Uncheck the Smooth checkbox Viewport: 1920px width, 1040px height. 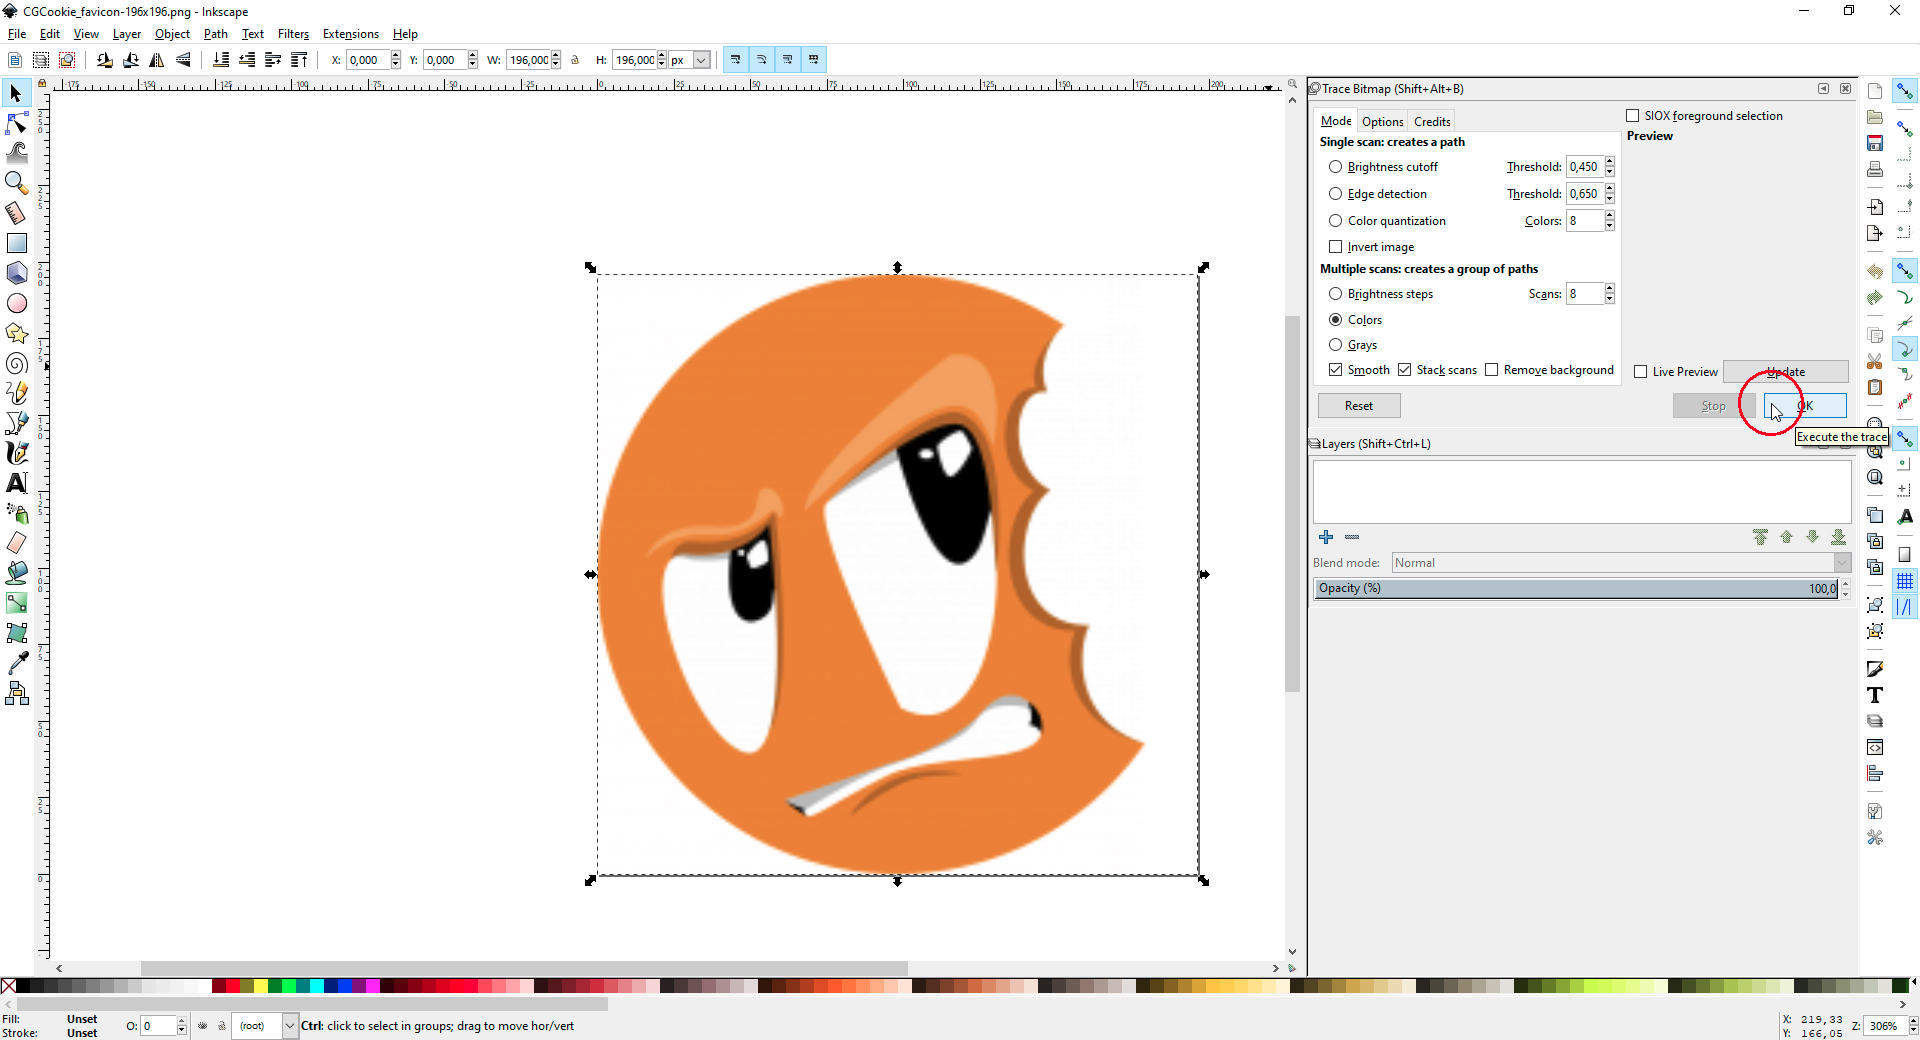coord(1335,370)
